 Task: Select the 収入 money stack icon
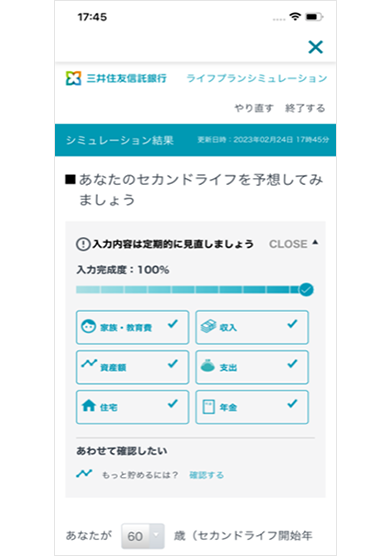[208, 326]
